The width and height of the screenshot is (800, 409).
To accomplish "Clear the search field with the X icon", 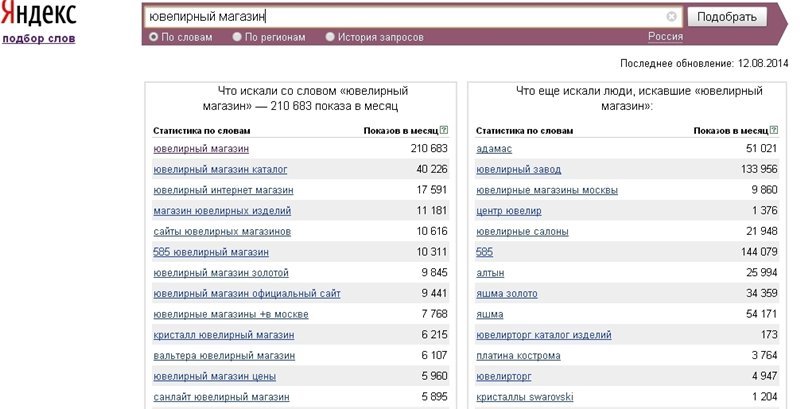I will [x=671, y=17].
